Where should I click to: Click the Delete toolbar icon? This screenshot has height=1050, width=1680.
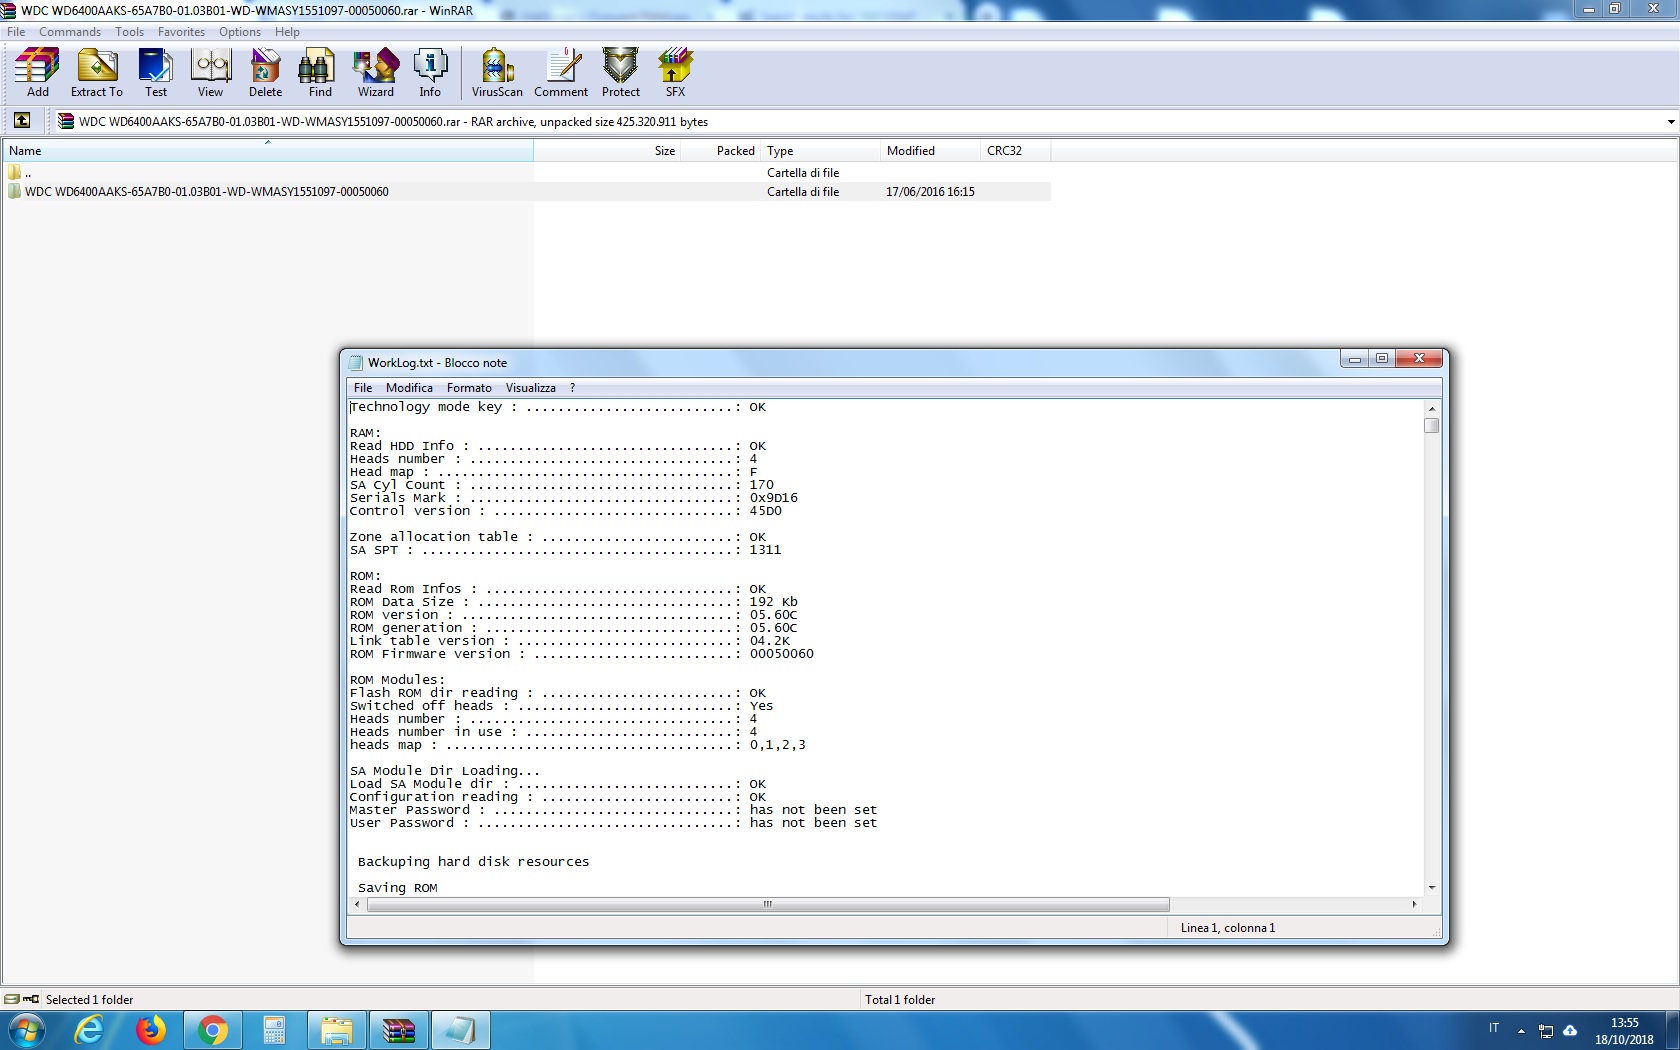[265, 72]
